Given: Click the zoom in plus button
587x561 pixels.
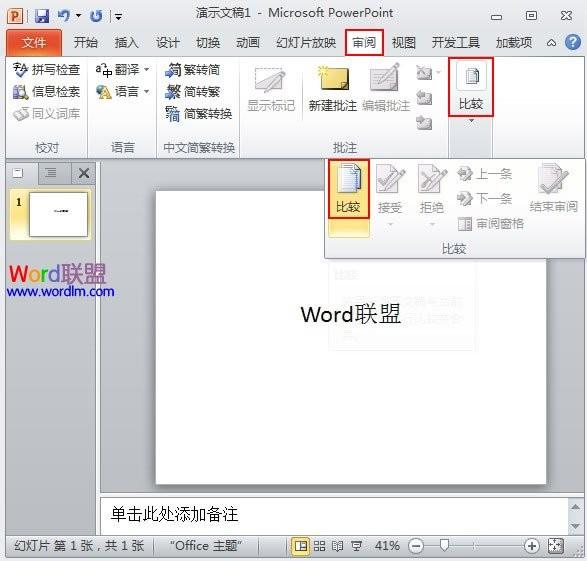Looking at the screenshot, I should (532, 546).
